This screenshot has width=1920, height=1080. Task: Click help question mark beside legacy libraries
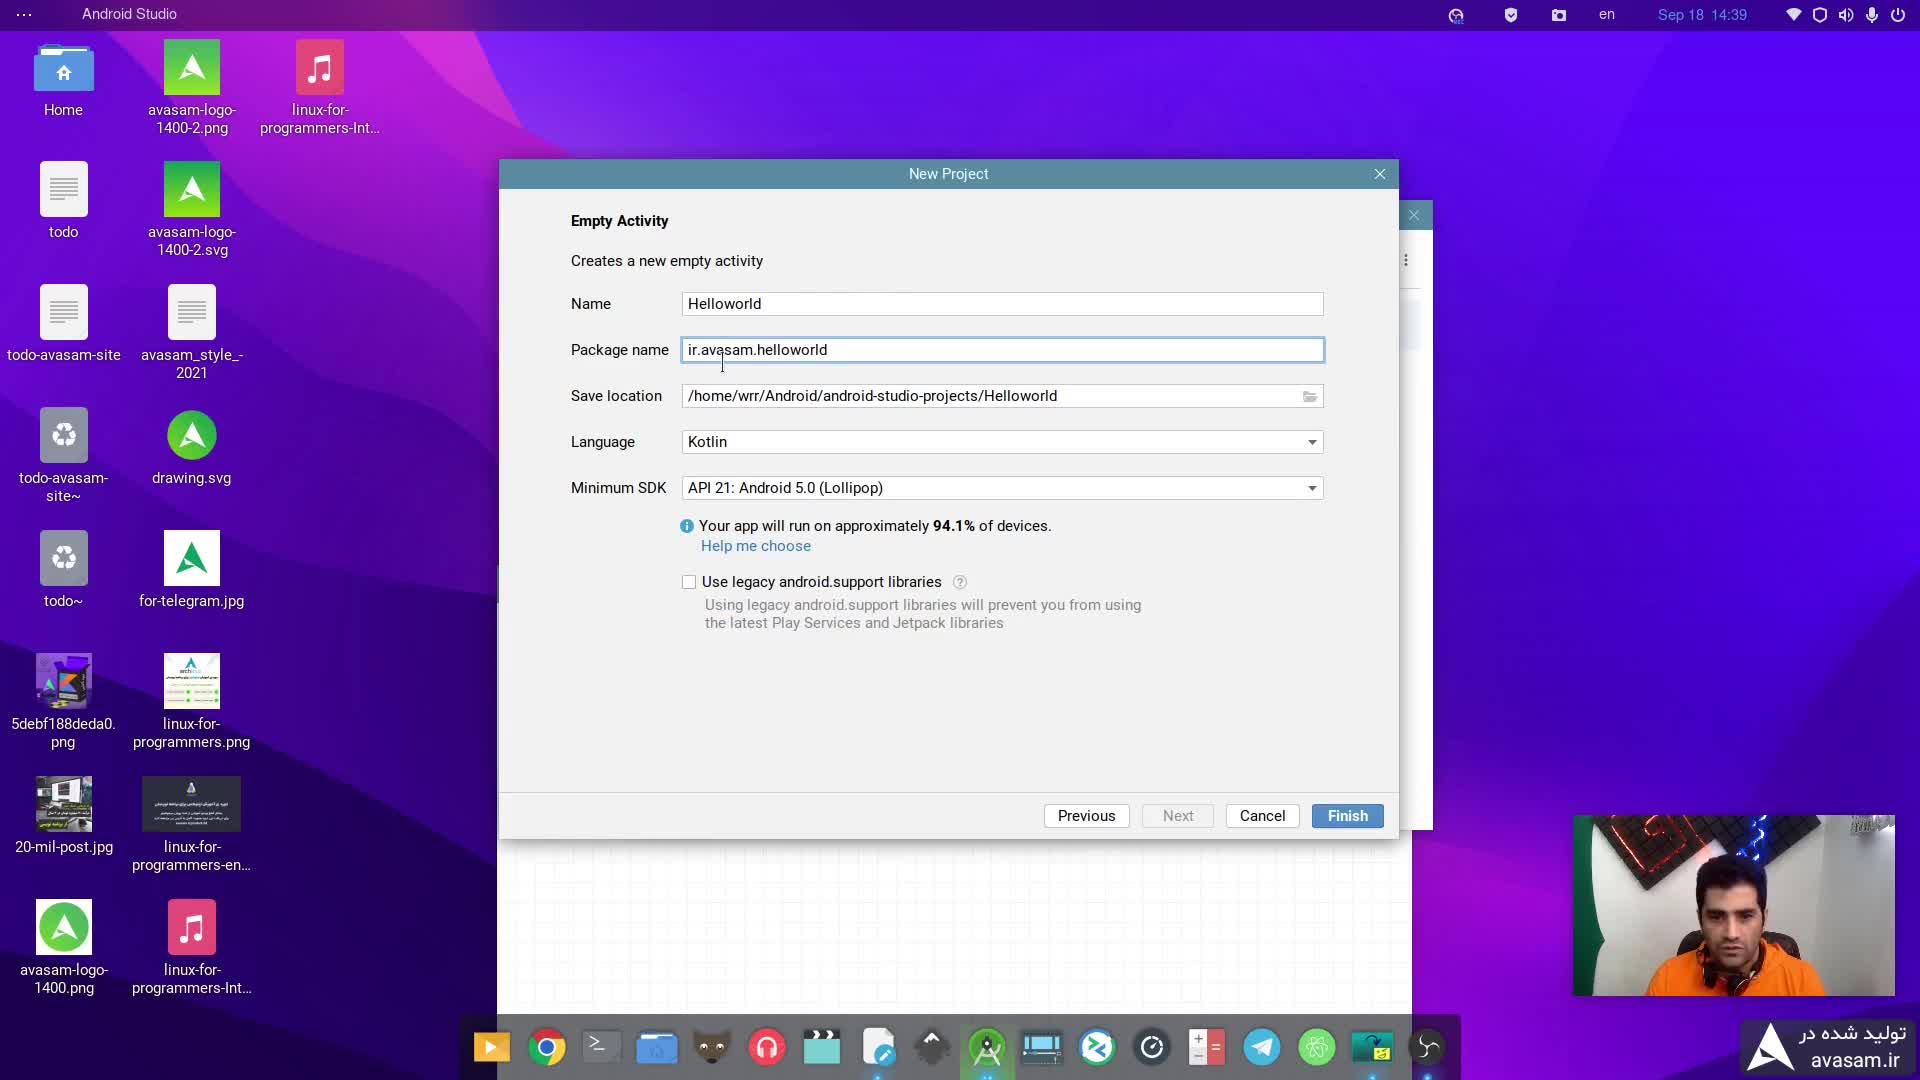click(x=960, y=582)
